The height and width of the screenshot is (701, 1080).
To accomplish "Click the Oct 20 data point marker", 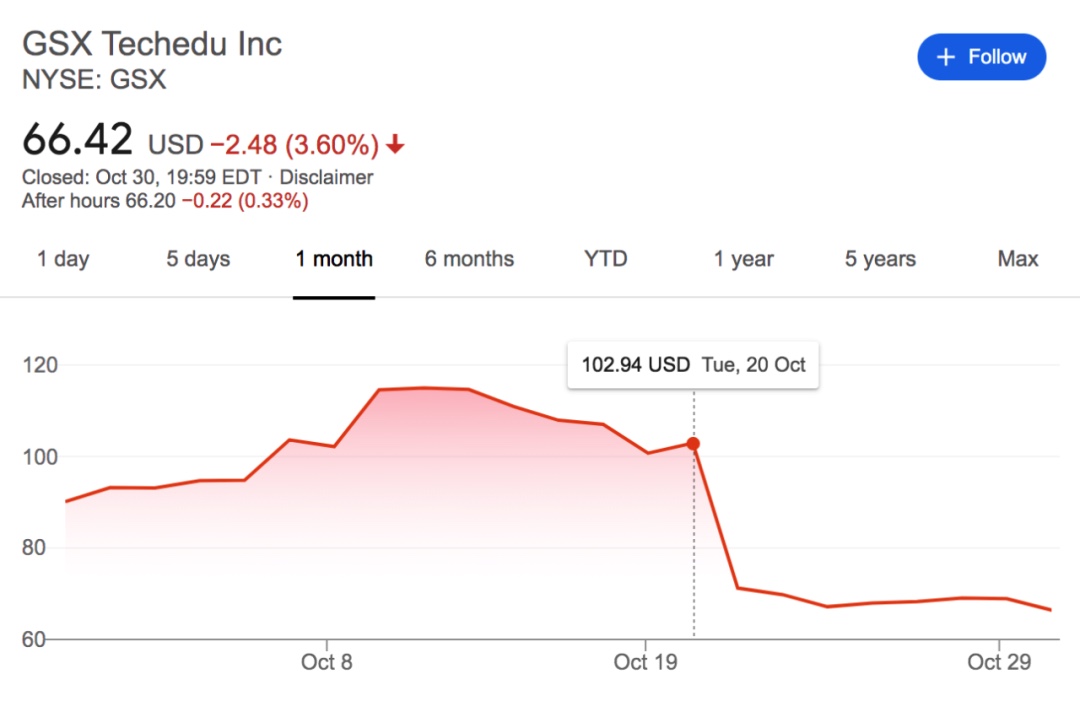I will (693, 444).
